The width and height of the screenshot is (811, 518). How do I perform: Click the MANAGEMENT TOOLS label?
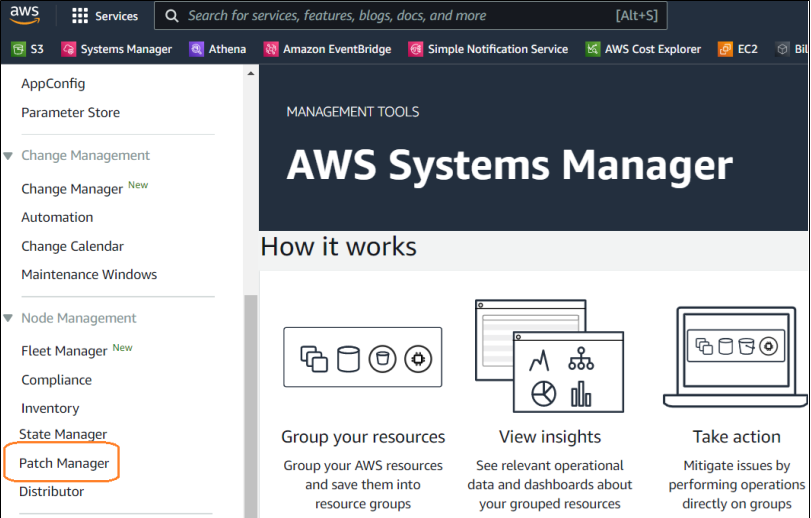pos(353,112)
